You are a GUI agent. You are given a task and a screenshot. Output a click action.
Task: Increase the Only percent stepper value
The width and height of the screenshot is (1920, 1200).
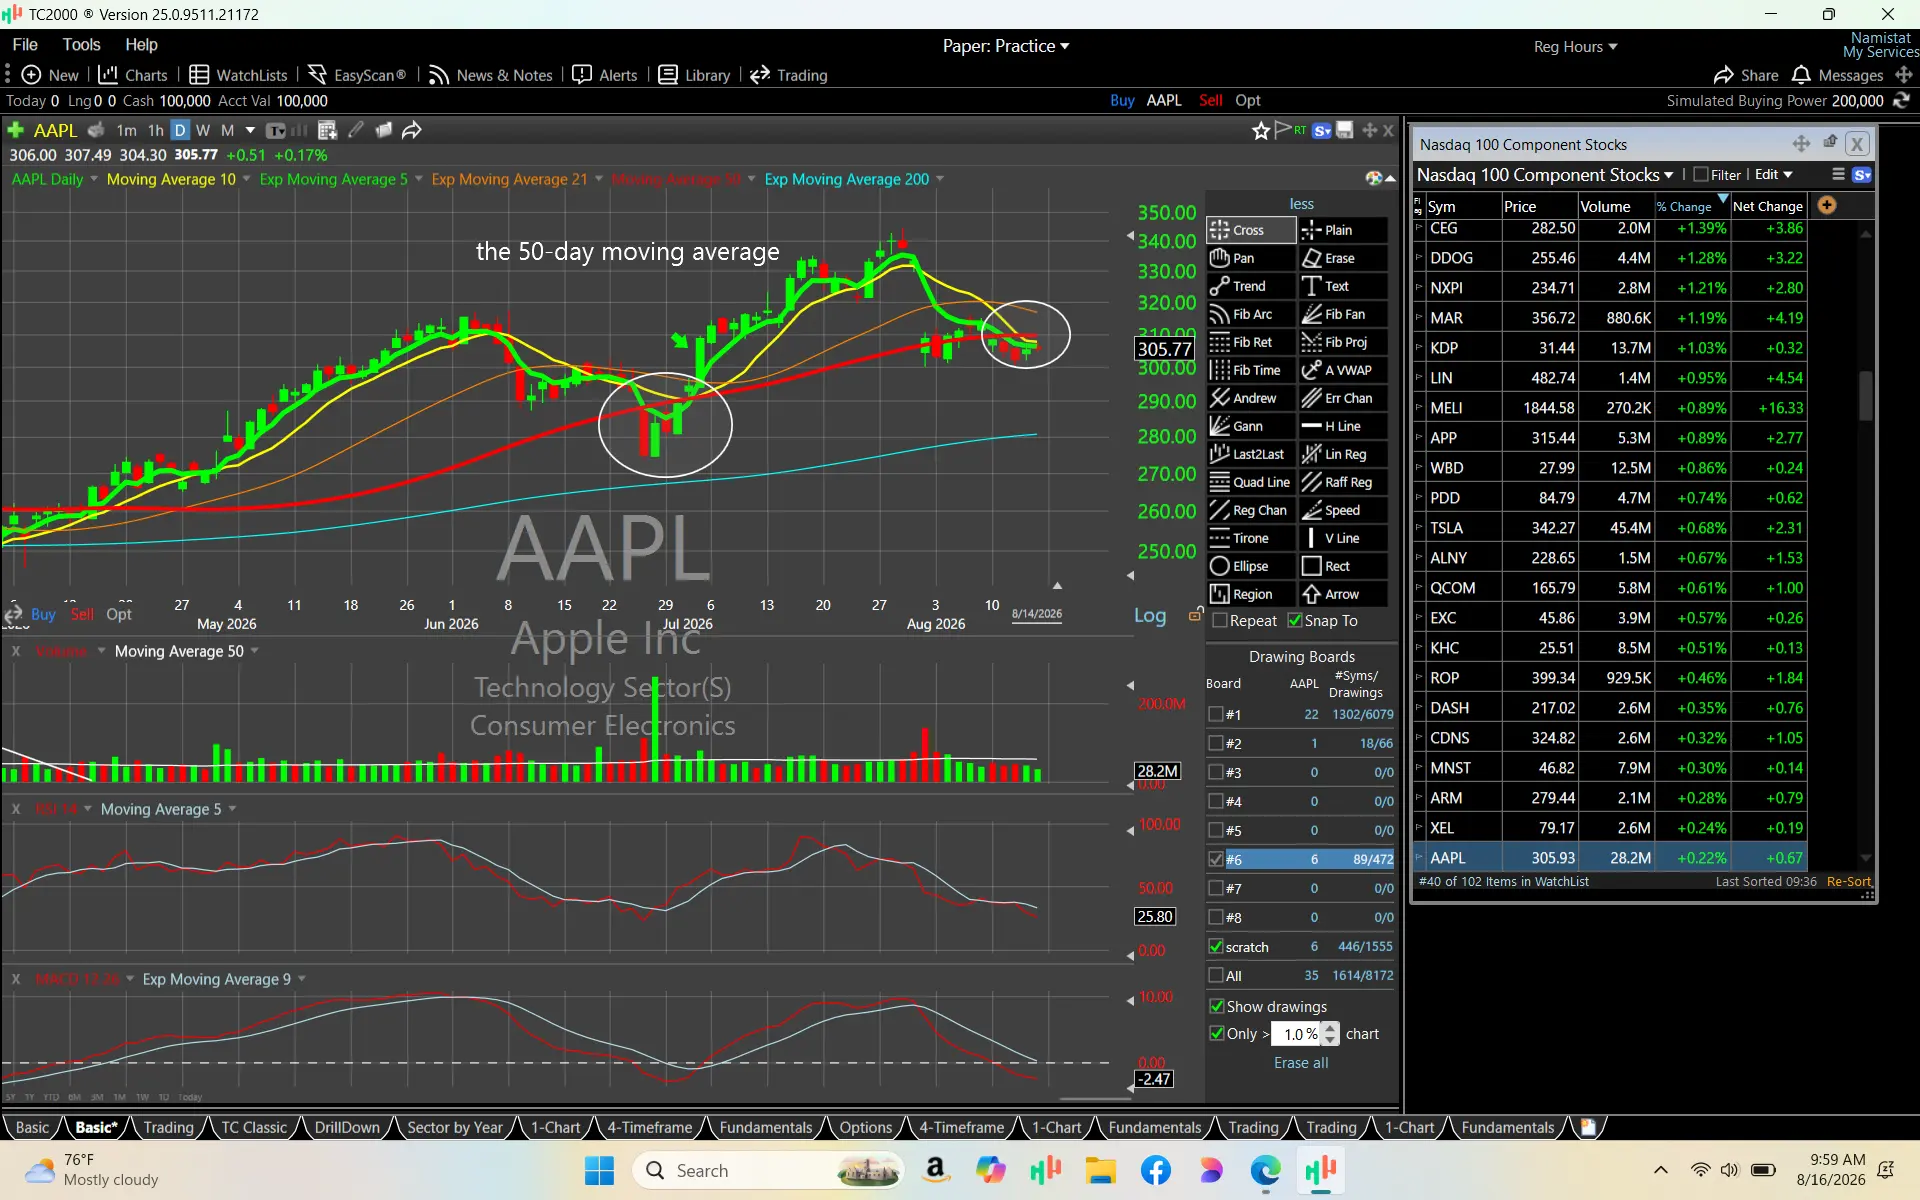click(x=1330, y=1028)
